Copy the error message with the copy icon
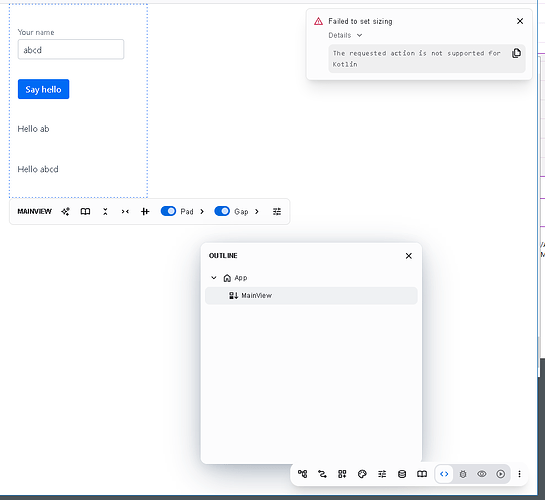 pyautogui.click(x=516, y=53)
